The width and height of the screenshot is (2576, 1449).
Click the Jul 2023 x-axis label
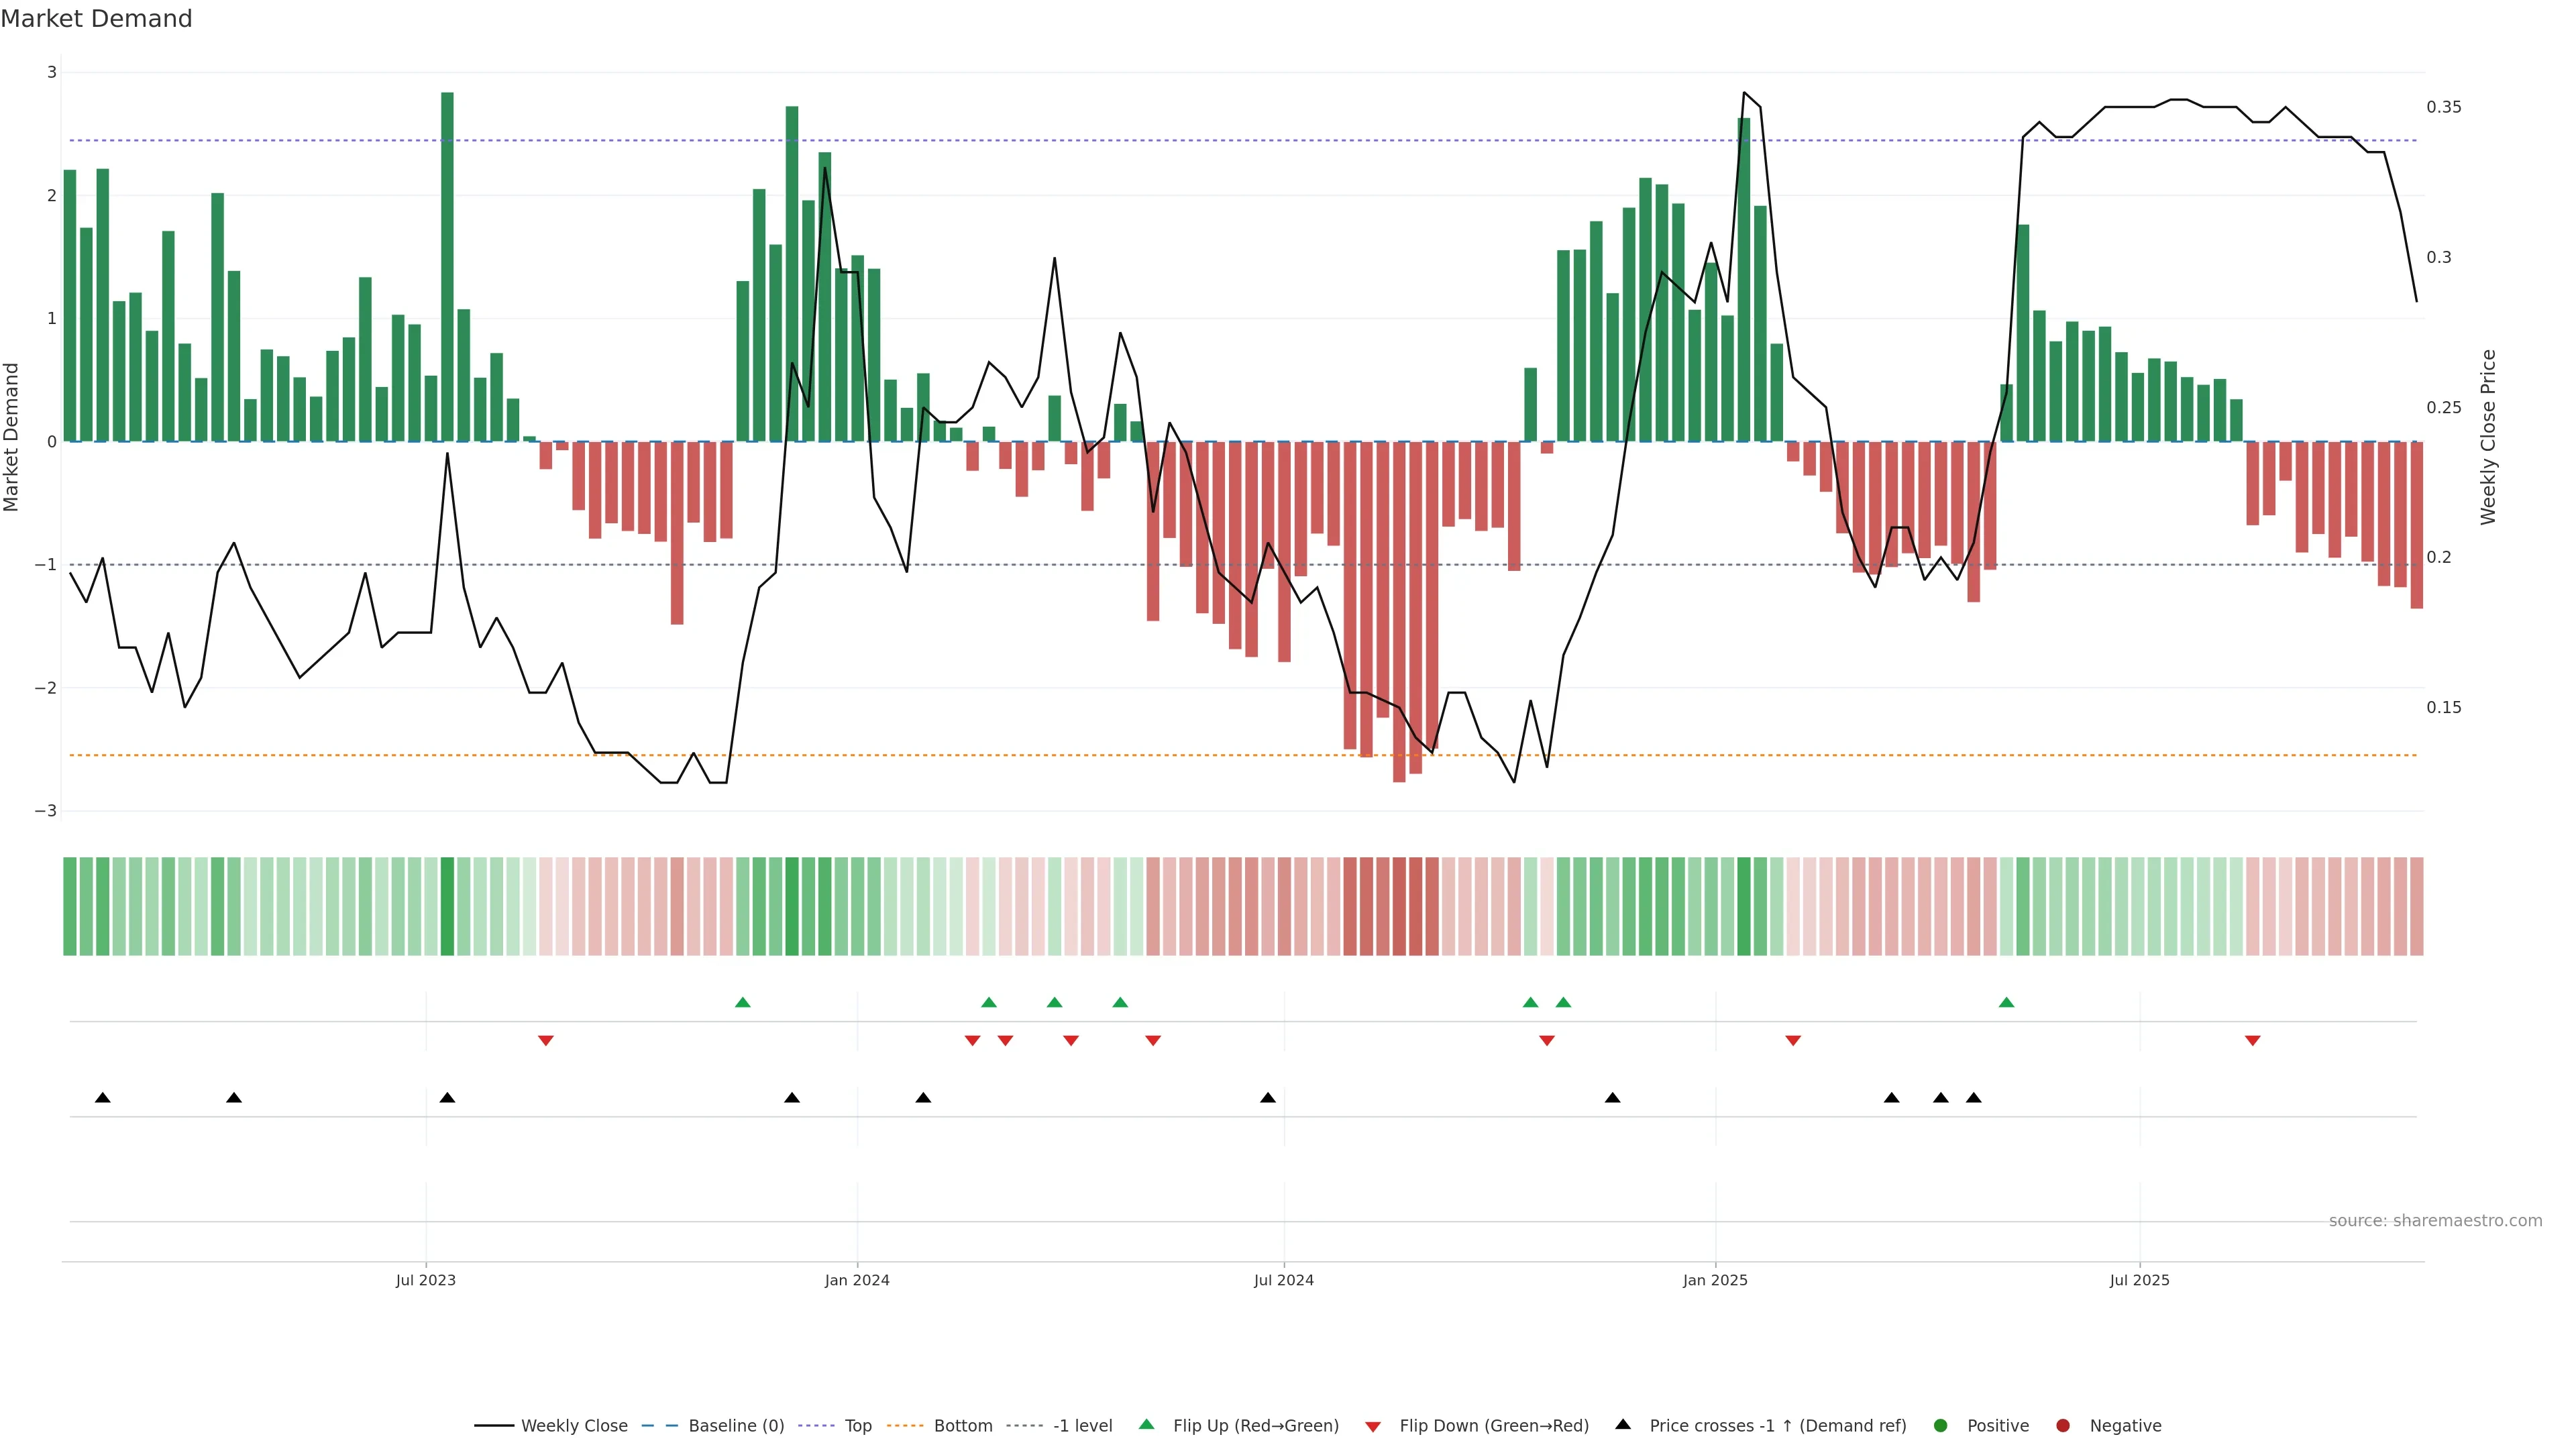pos(425,1280)
